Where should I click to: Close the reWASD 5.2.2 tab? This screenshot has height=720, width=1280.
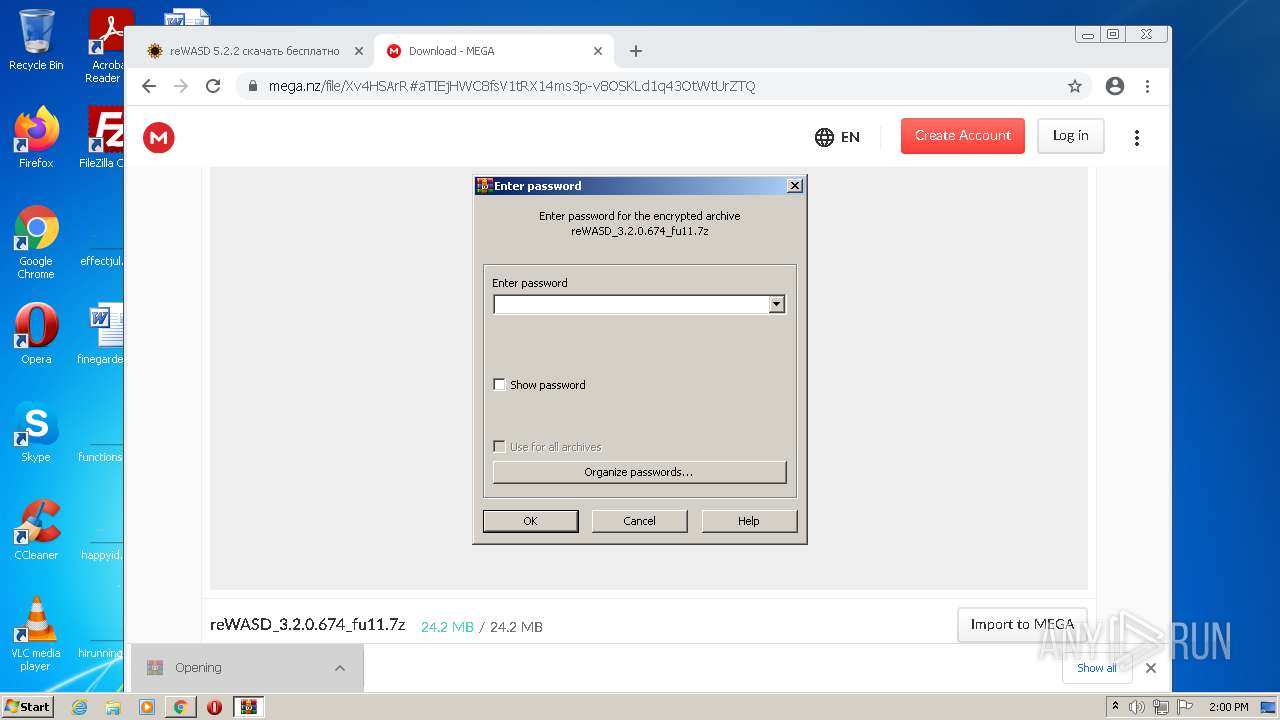click(x=359, y=51)
